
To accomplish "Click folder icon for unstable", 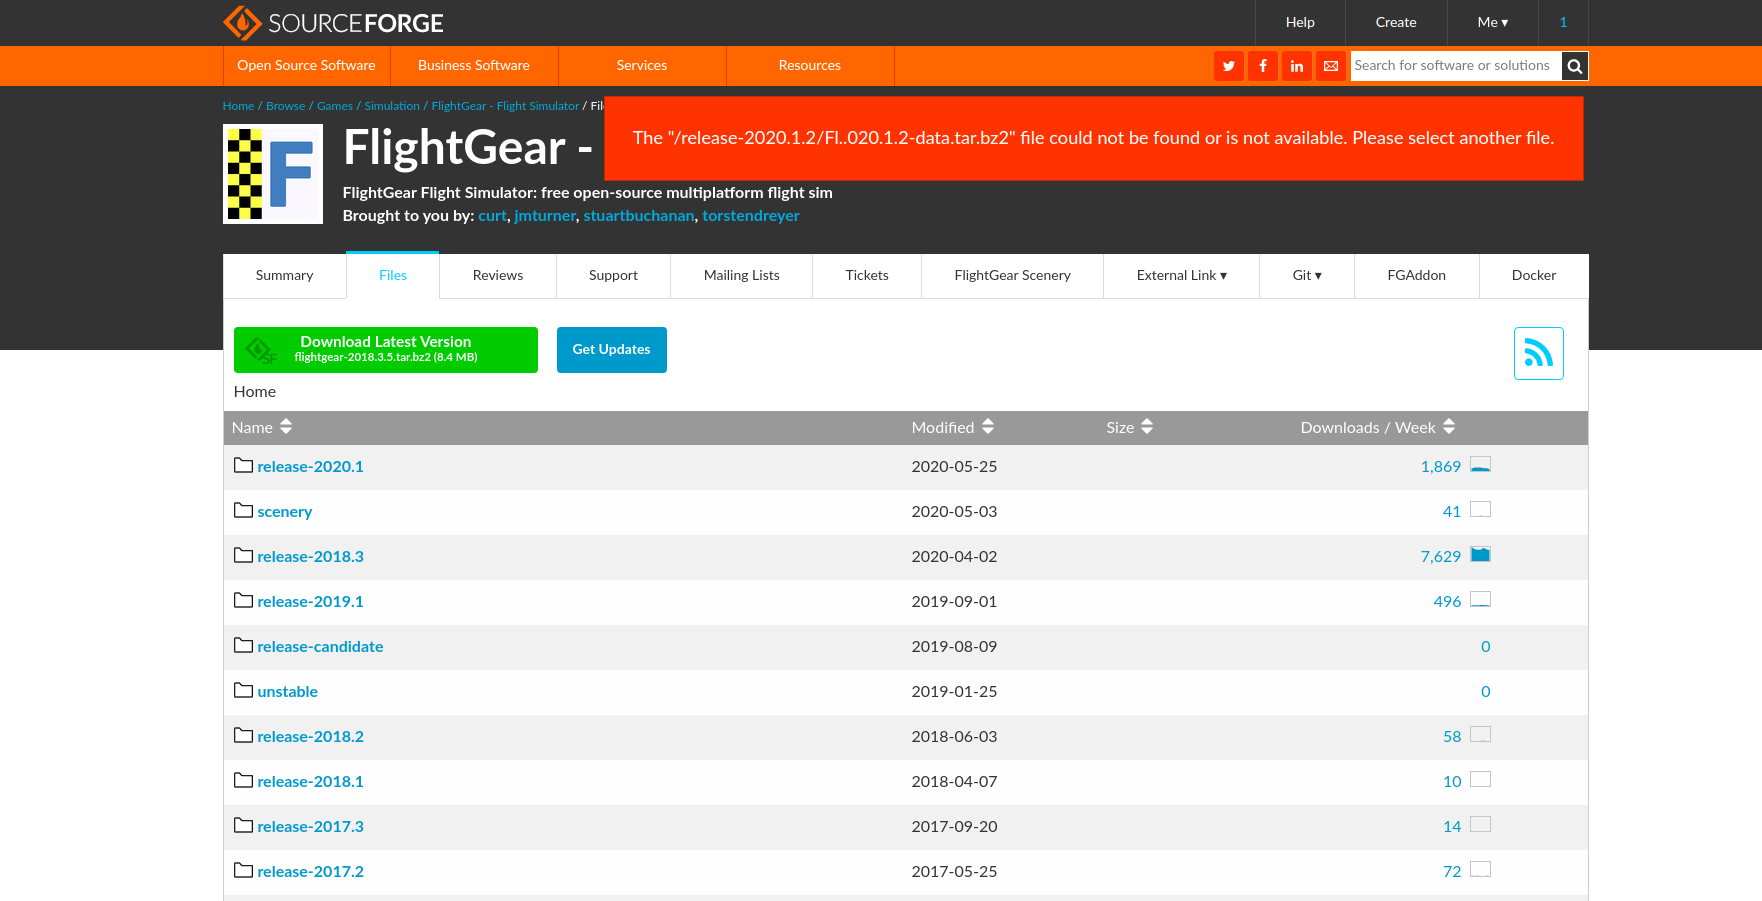I will (x=243, y=690).
